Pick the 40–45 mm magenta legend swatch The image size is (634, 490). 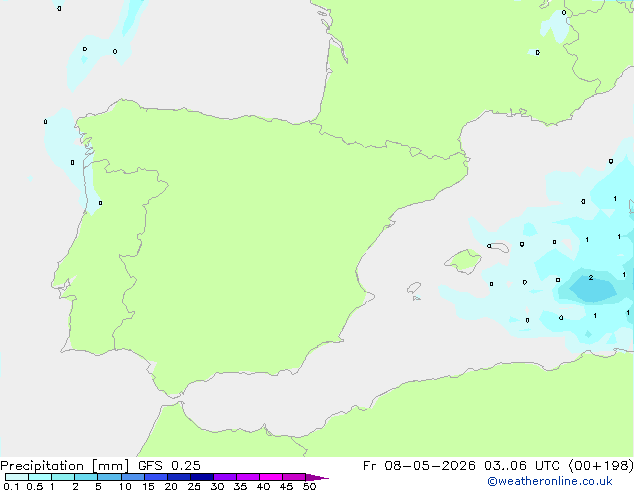[x=271, y=477]
